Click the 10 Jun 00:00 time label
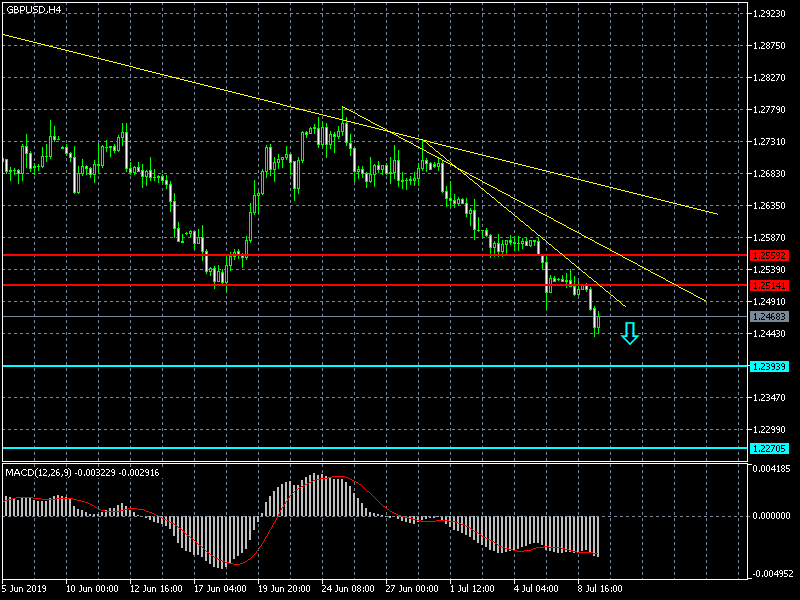Screen dimensions: 800x600 pos(92,589)
